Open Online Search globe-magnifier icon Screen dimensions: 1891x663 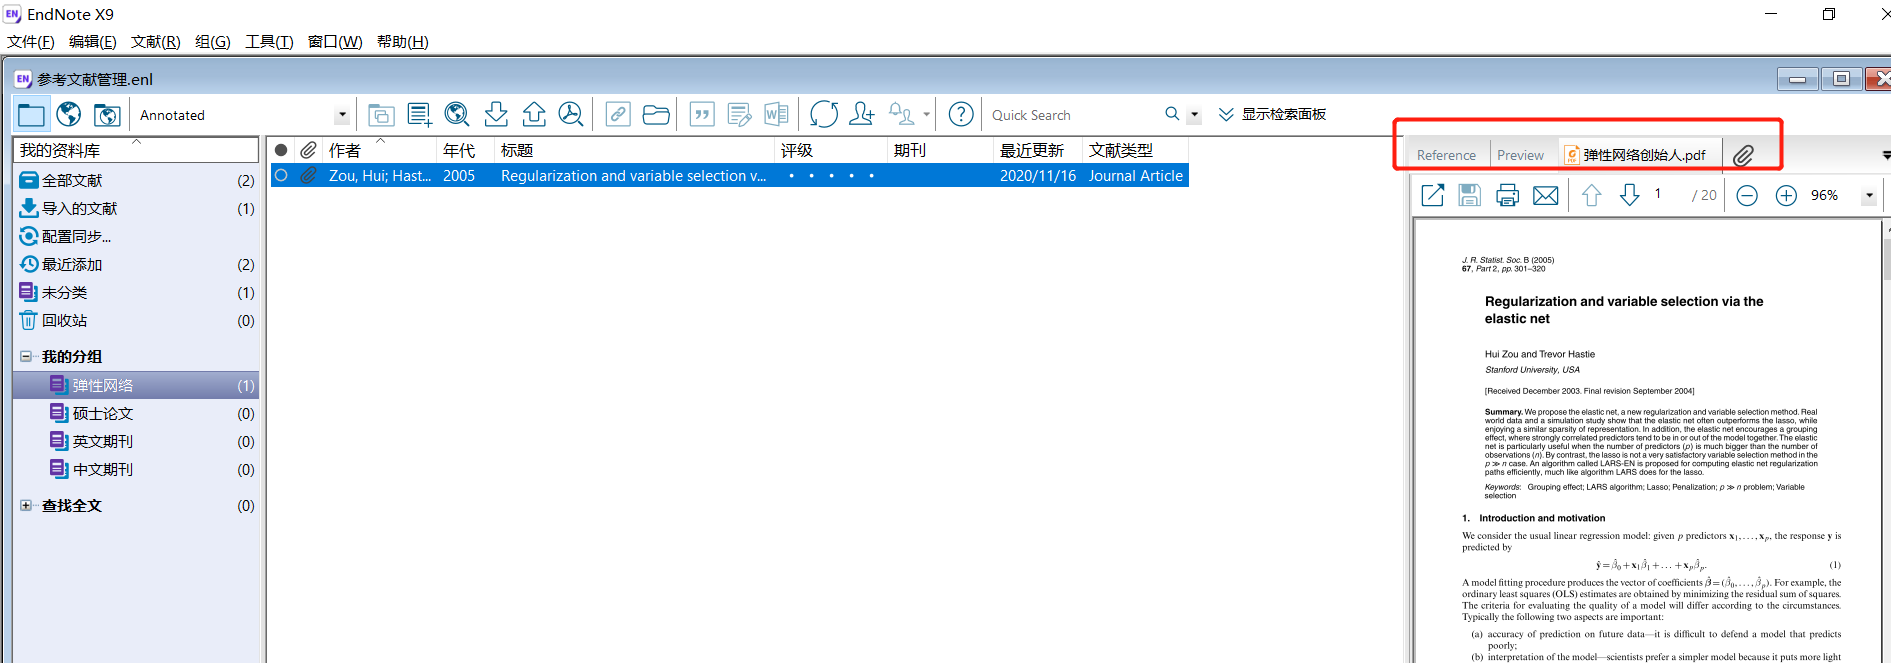pos(457,115)
